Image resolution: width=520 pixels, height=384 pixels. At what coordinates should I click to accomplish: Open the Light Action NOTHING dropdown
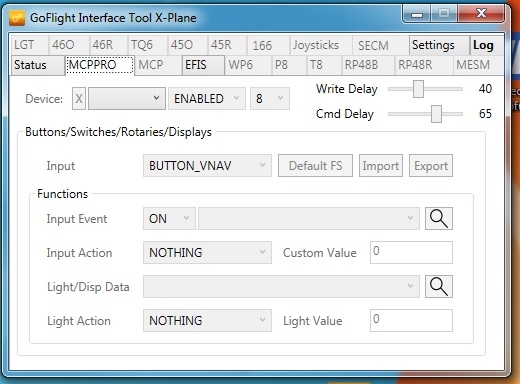[x=207, y=321]
